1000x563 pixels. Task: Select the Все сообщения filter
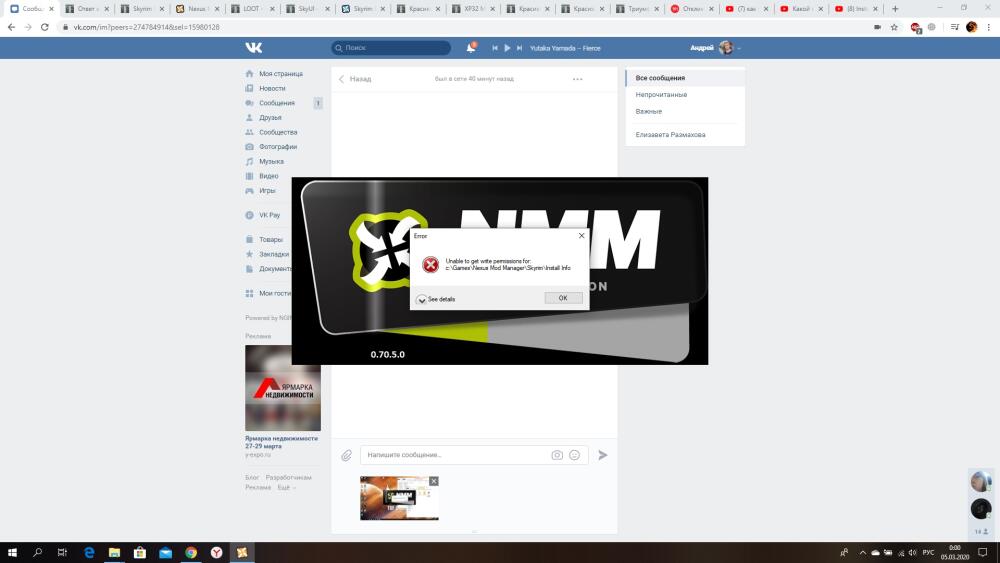pos(685,78)
